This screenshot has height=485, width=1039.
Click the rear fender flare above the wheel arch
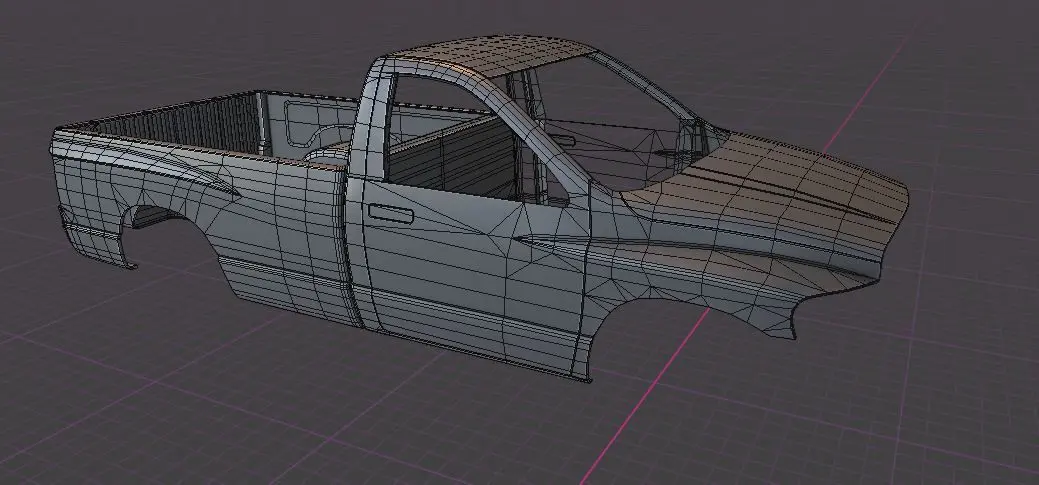click(x=149, y=166)
